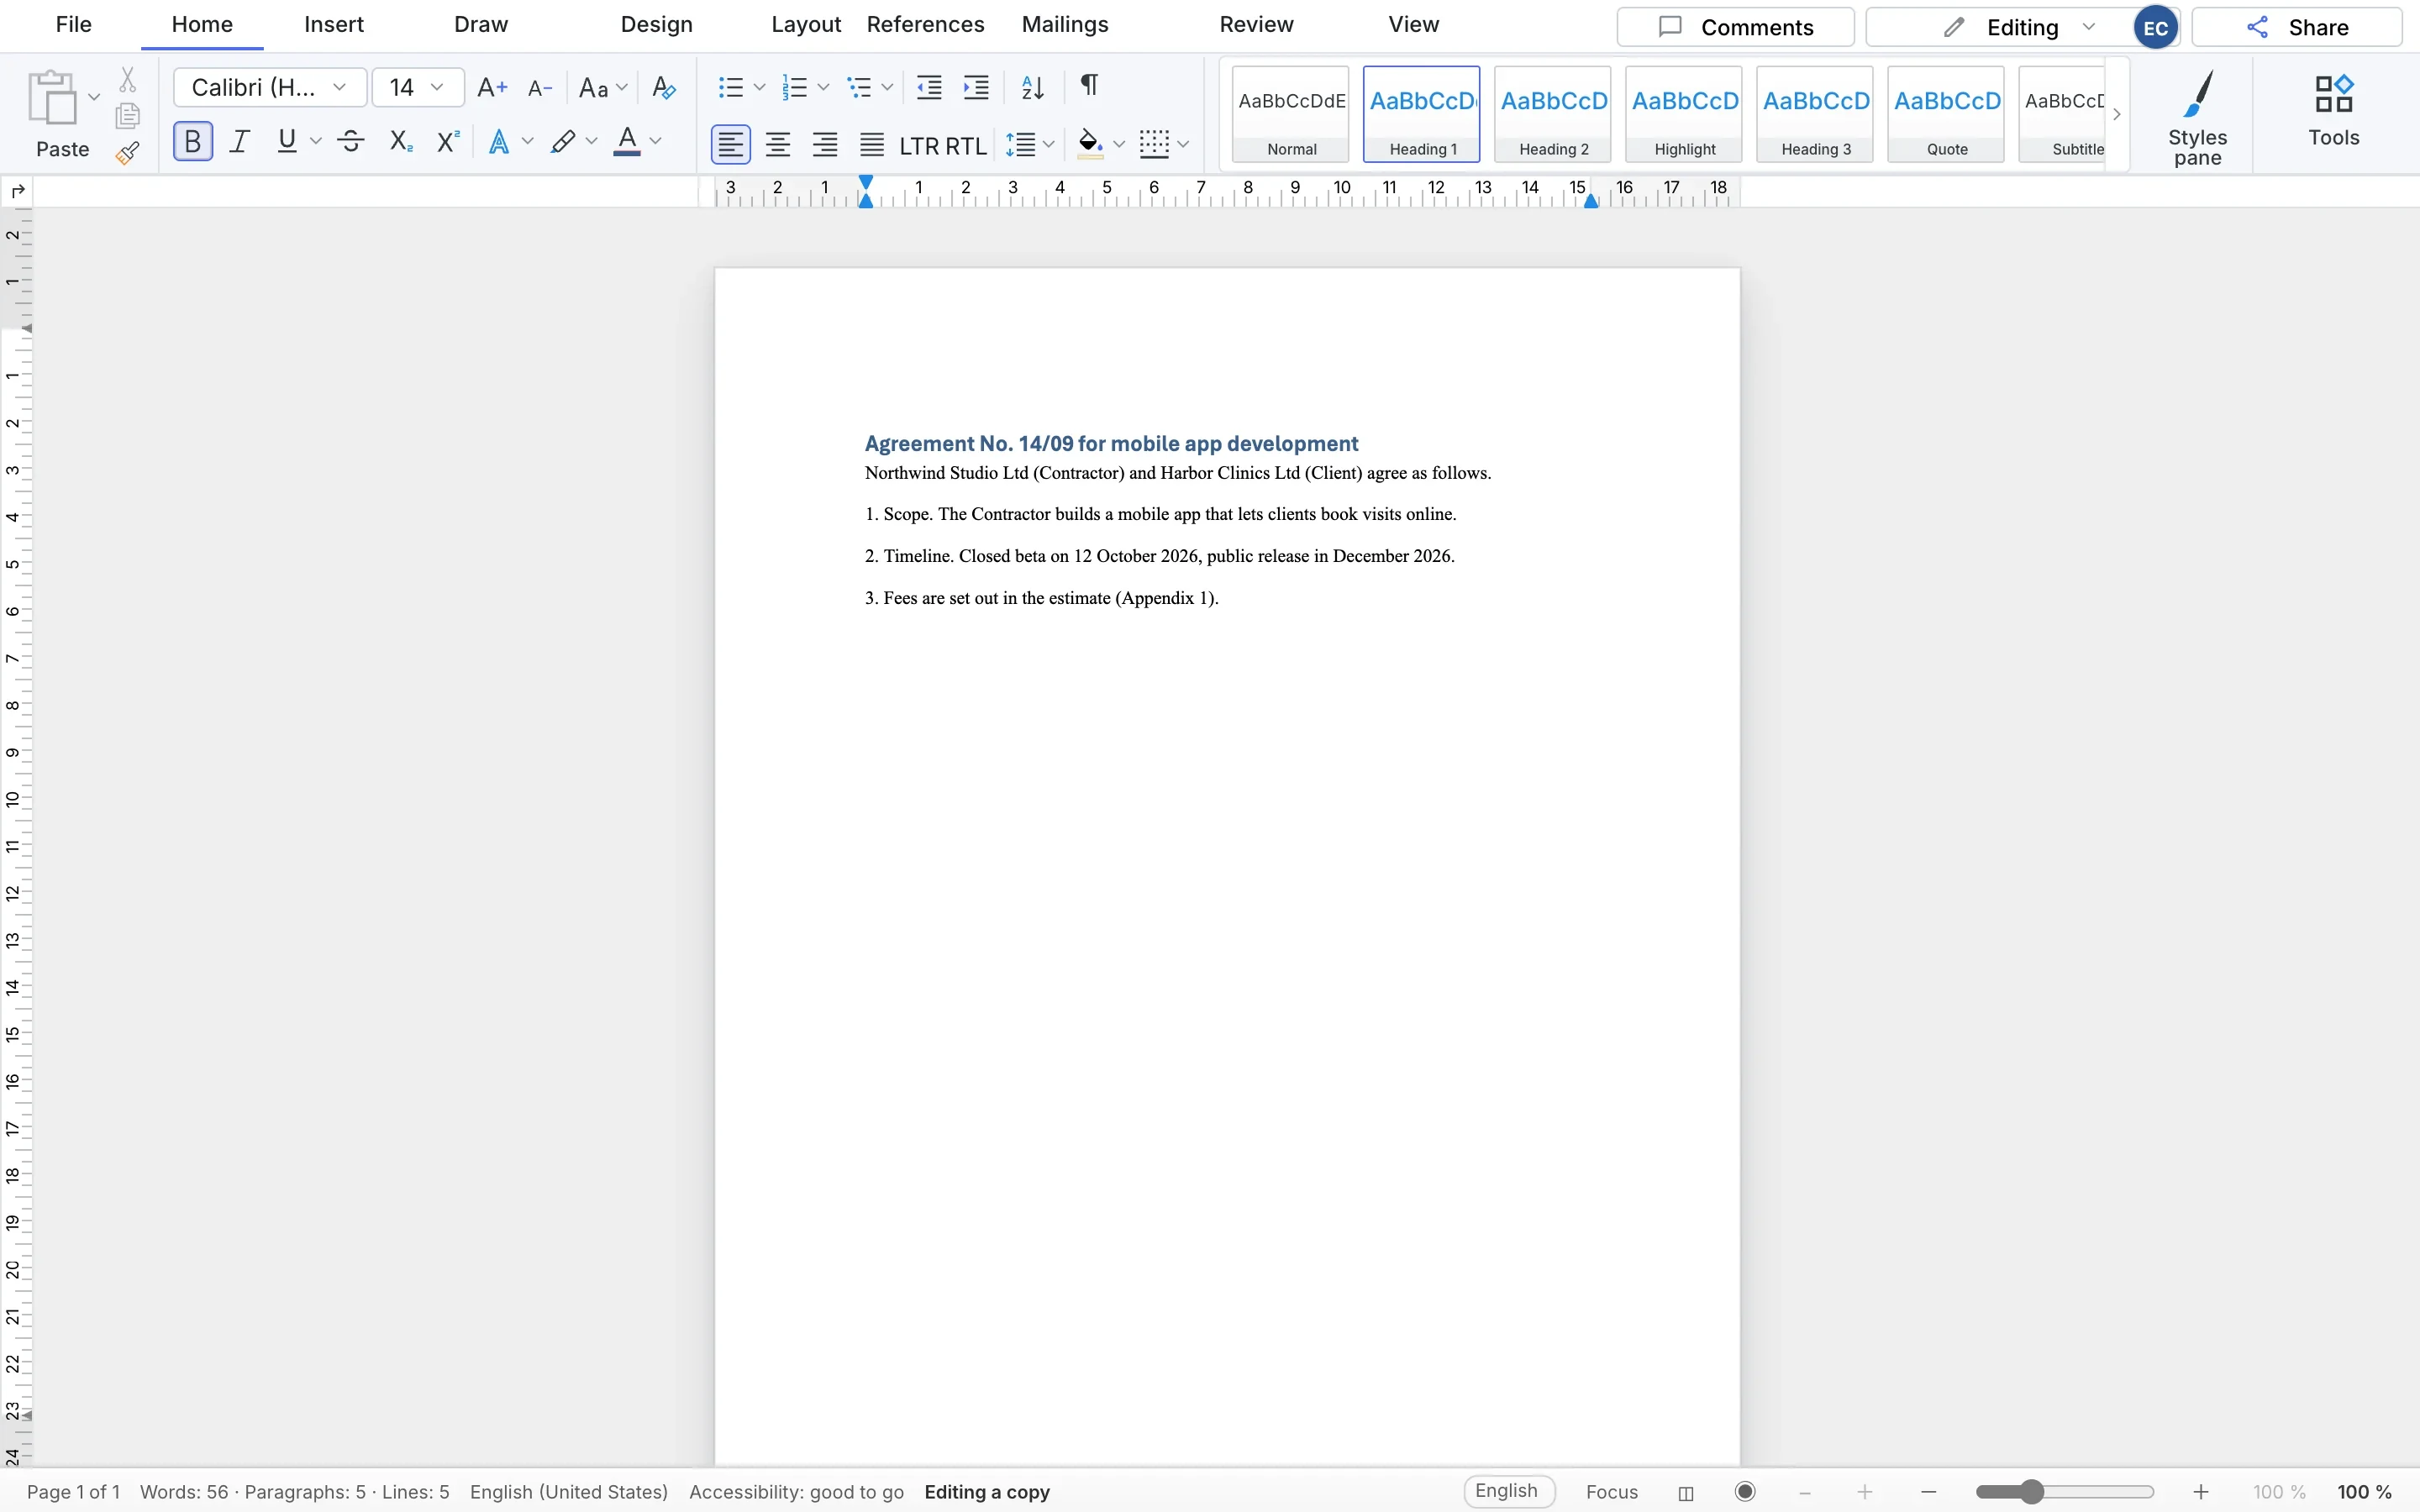This screenshot has height=1512, width=2420.
Task: Cut selection with the scissors icon
Action: tap(127, 79)
